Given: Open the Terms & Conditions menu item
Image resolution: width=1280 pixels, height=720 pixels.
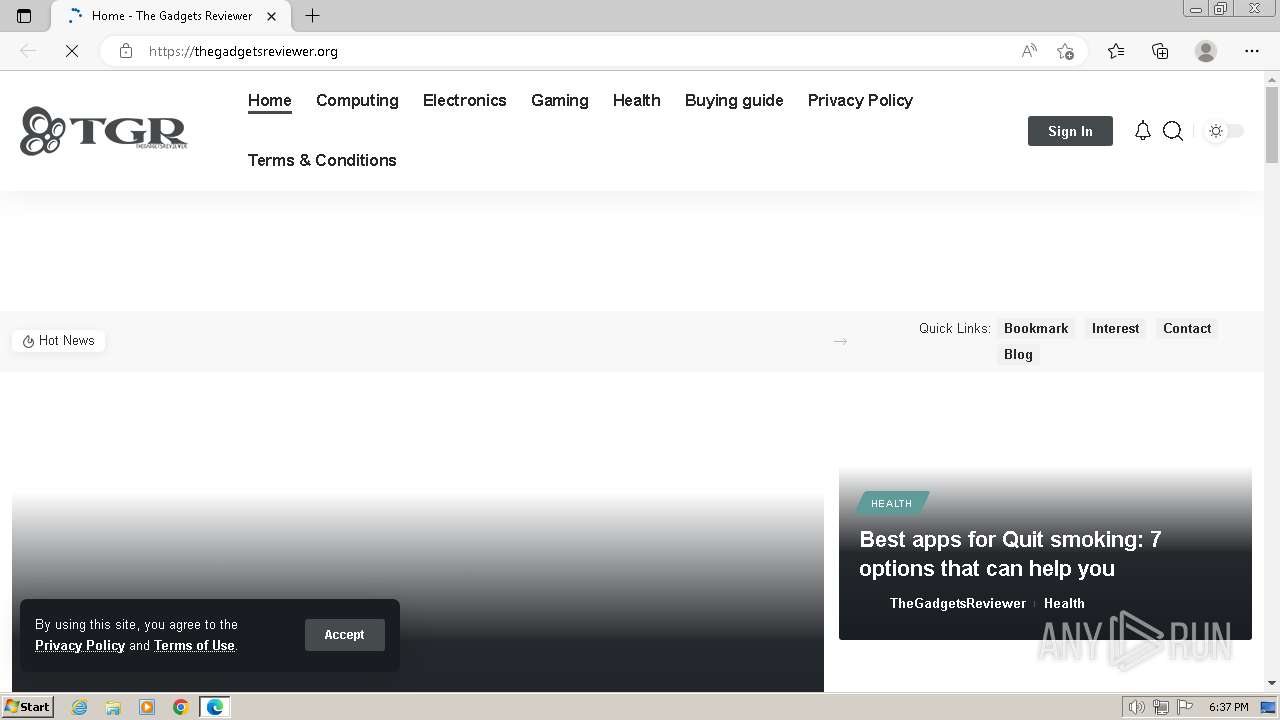Looking at the screenshot, I should click(x=322, y=160).
